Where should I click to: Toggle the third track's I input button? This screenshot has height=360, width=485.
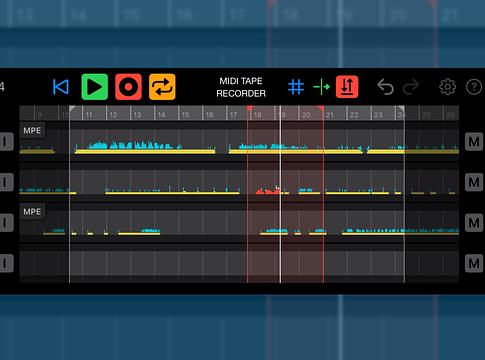6,223
